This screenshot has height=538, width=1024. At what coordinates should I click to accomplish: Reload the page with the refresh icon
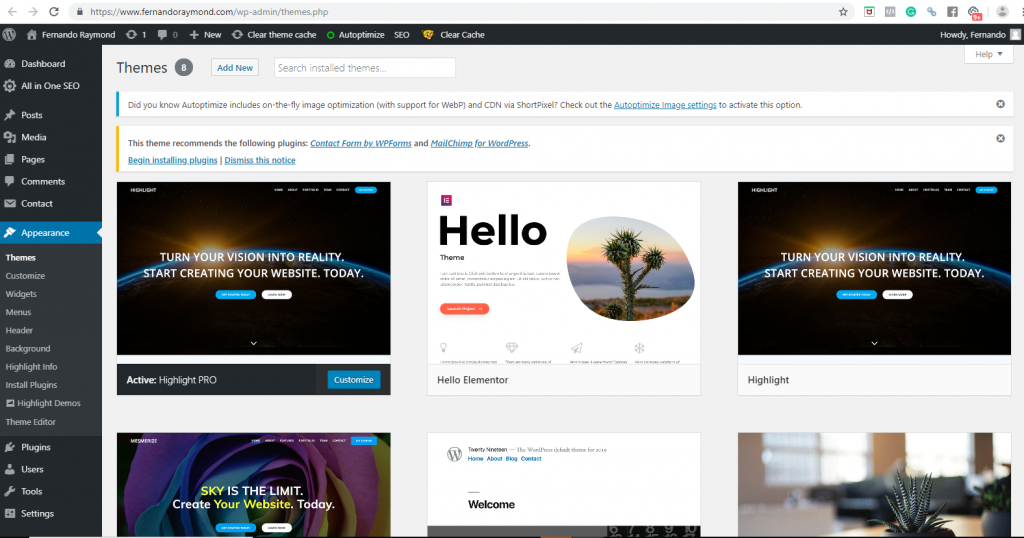coord(54,12)
